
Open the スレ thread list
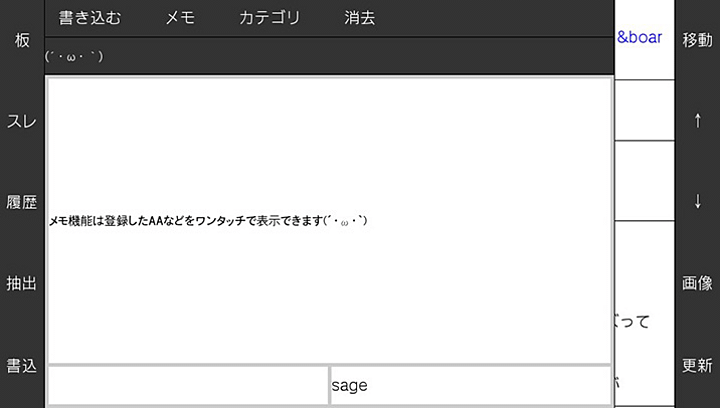[21, 121]
